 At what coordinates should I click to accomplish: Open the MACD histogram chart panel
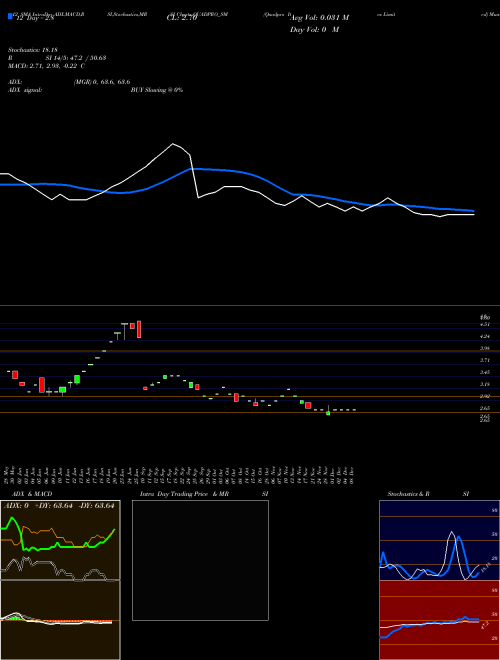point(60,620)
